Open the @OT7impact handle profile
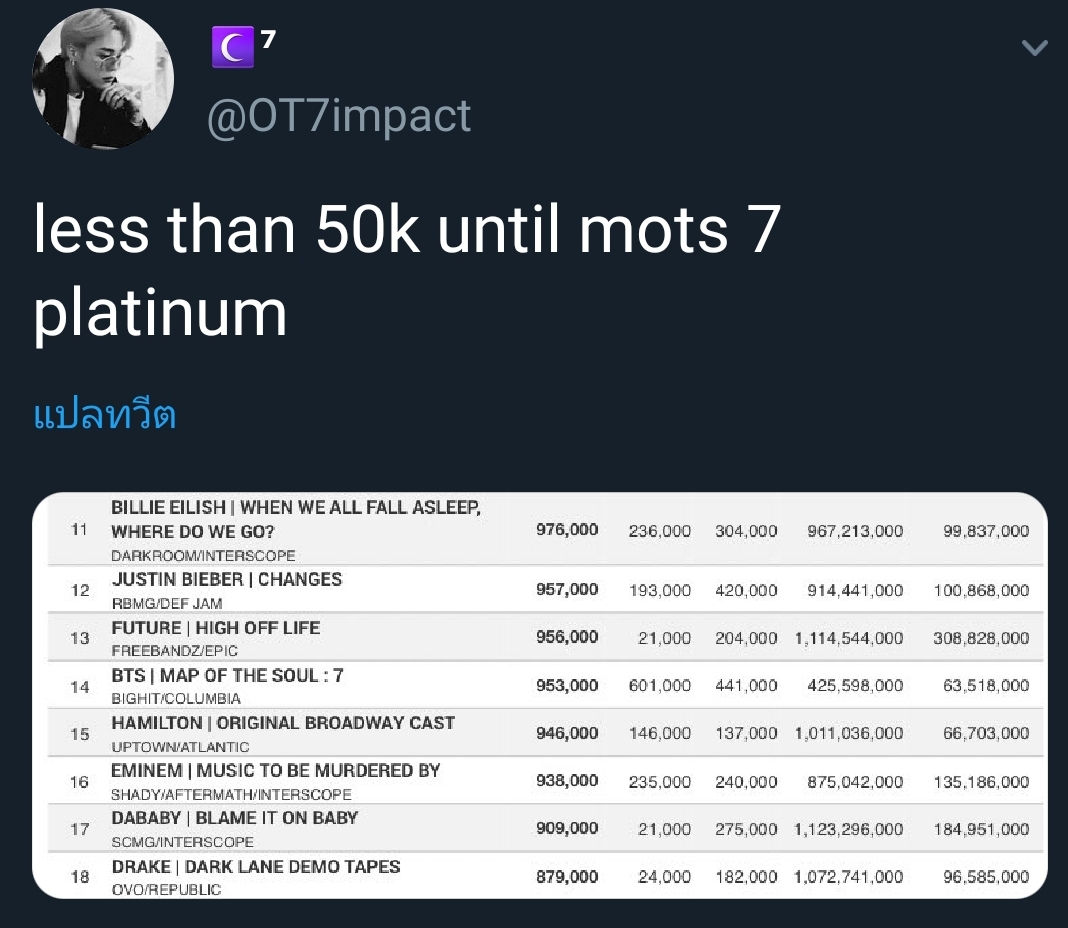 click(339, 115)
